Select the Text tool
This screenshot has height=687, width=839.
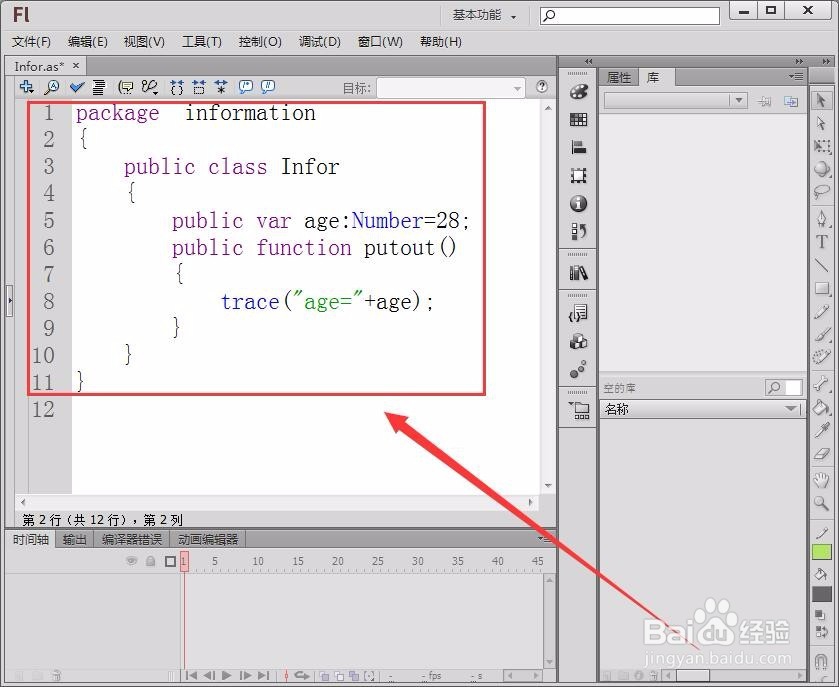point(821,242)
